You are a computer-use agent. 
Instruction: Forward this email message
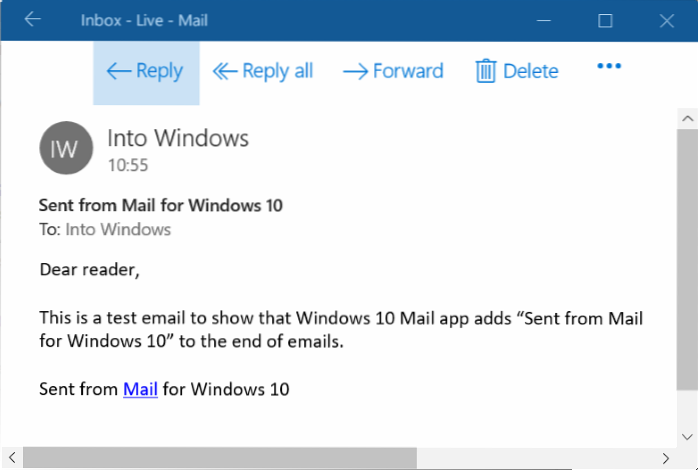393,71
